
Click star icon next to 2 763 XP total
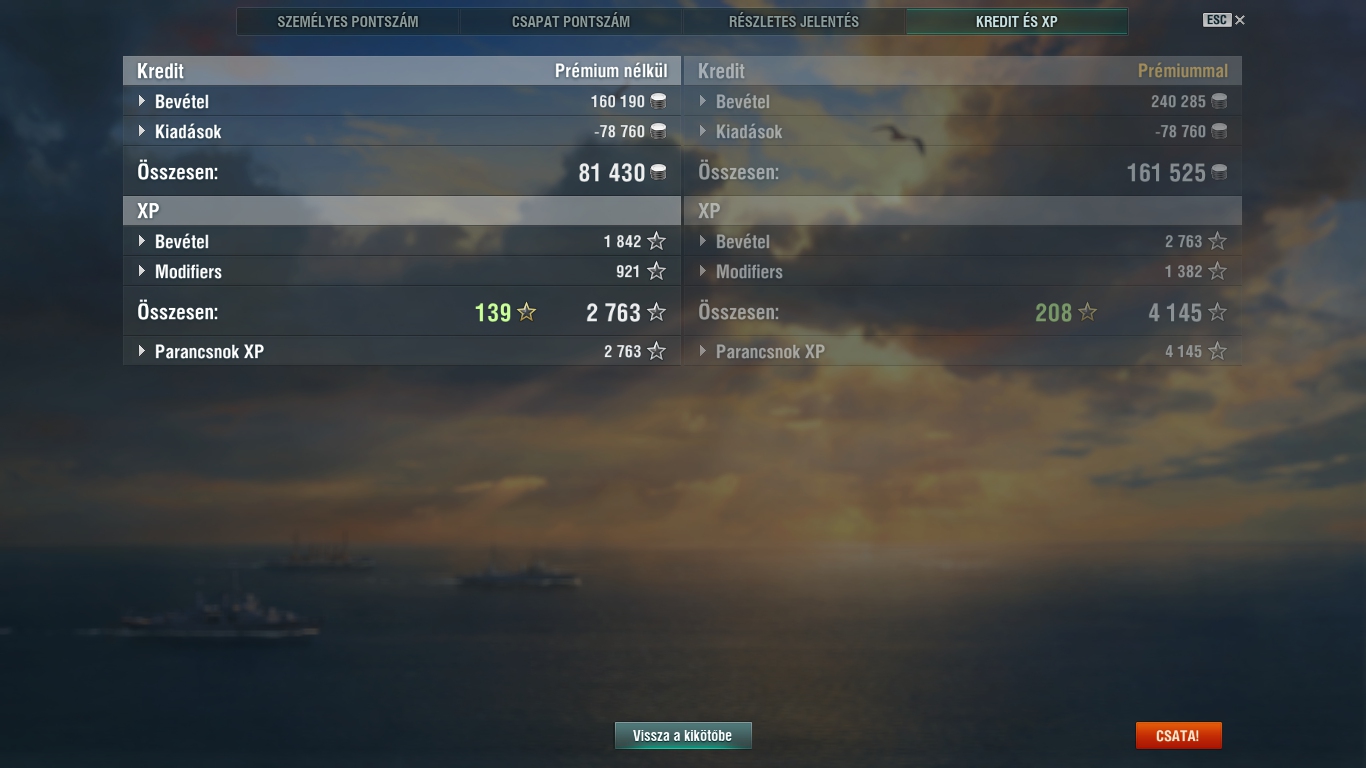[x=656, y=312]
